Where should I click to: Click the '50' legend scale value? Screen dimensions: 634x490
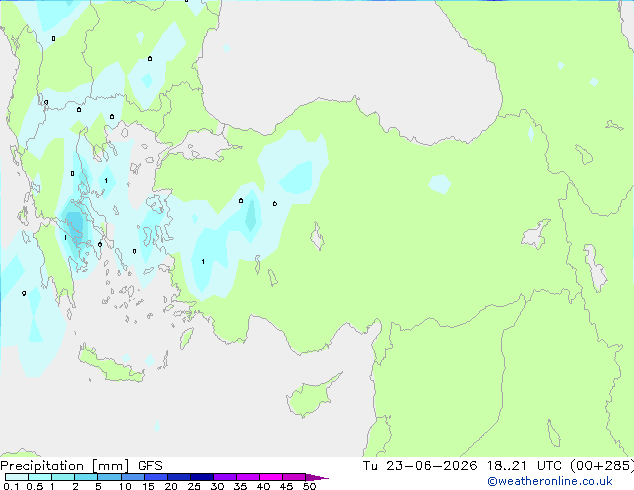pyautogui.click(x=310, y=486)
